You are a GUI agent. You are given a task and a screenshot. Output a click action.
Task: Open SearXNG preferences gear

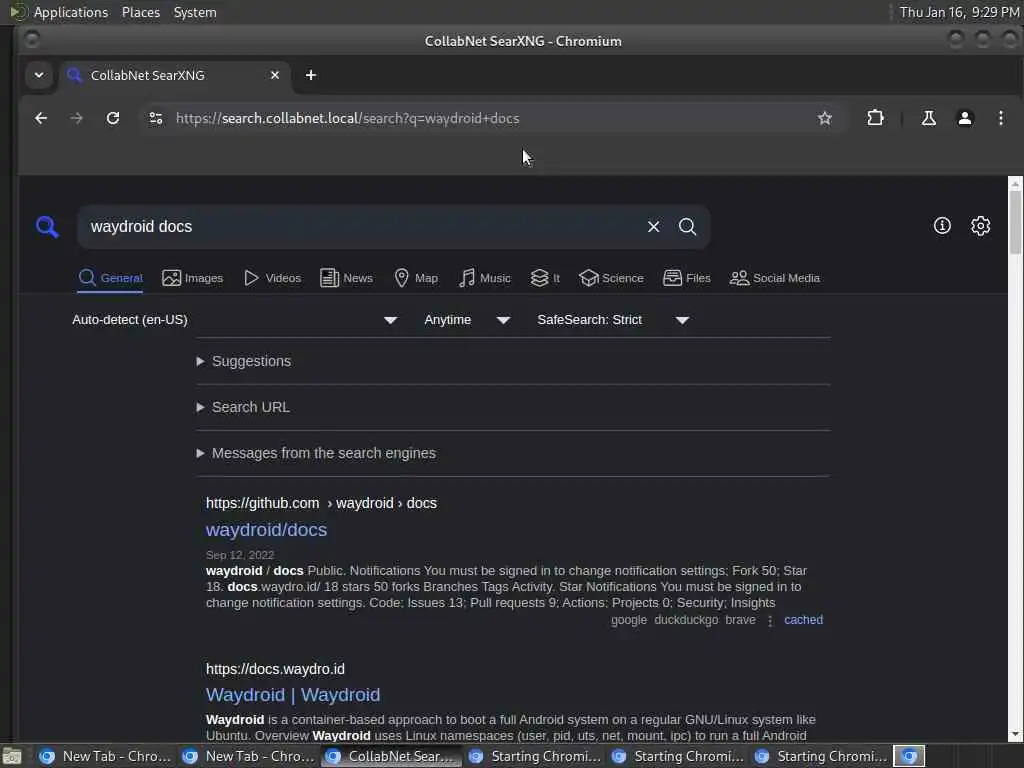tap(980, 226)
